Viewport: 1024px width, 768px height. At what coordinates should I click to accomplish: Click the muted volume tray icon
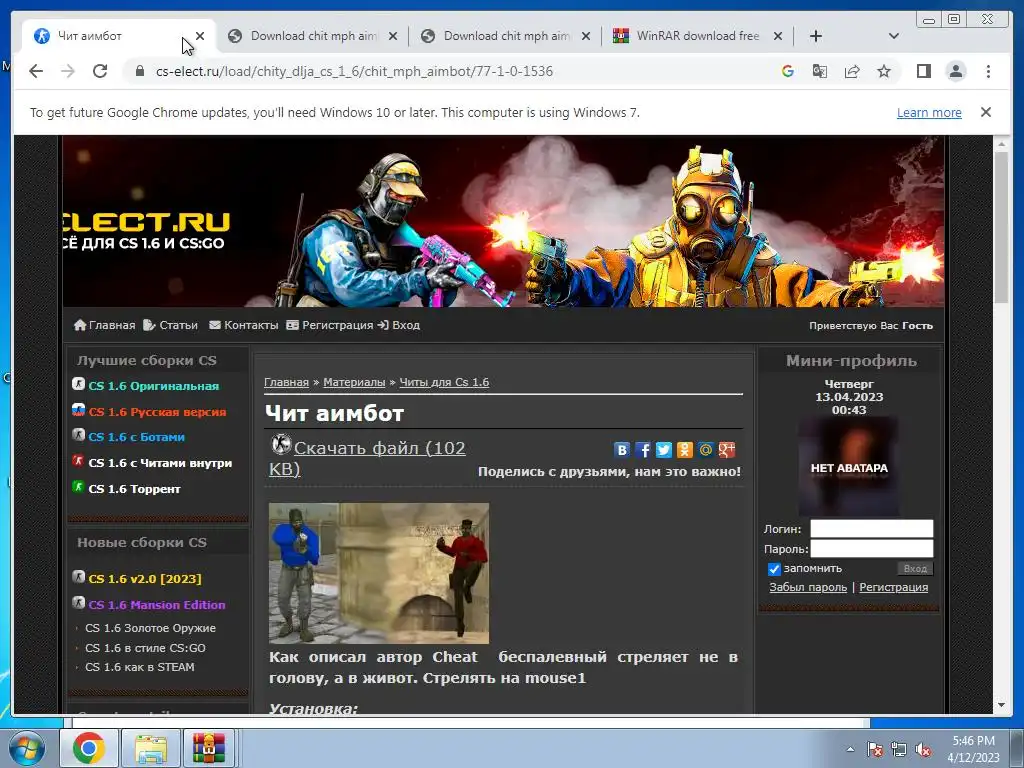923,750
